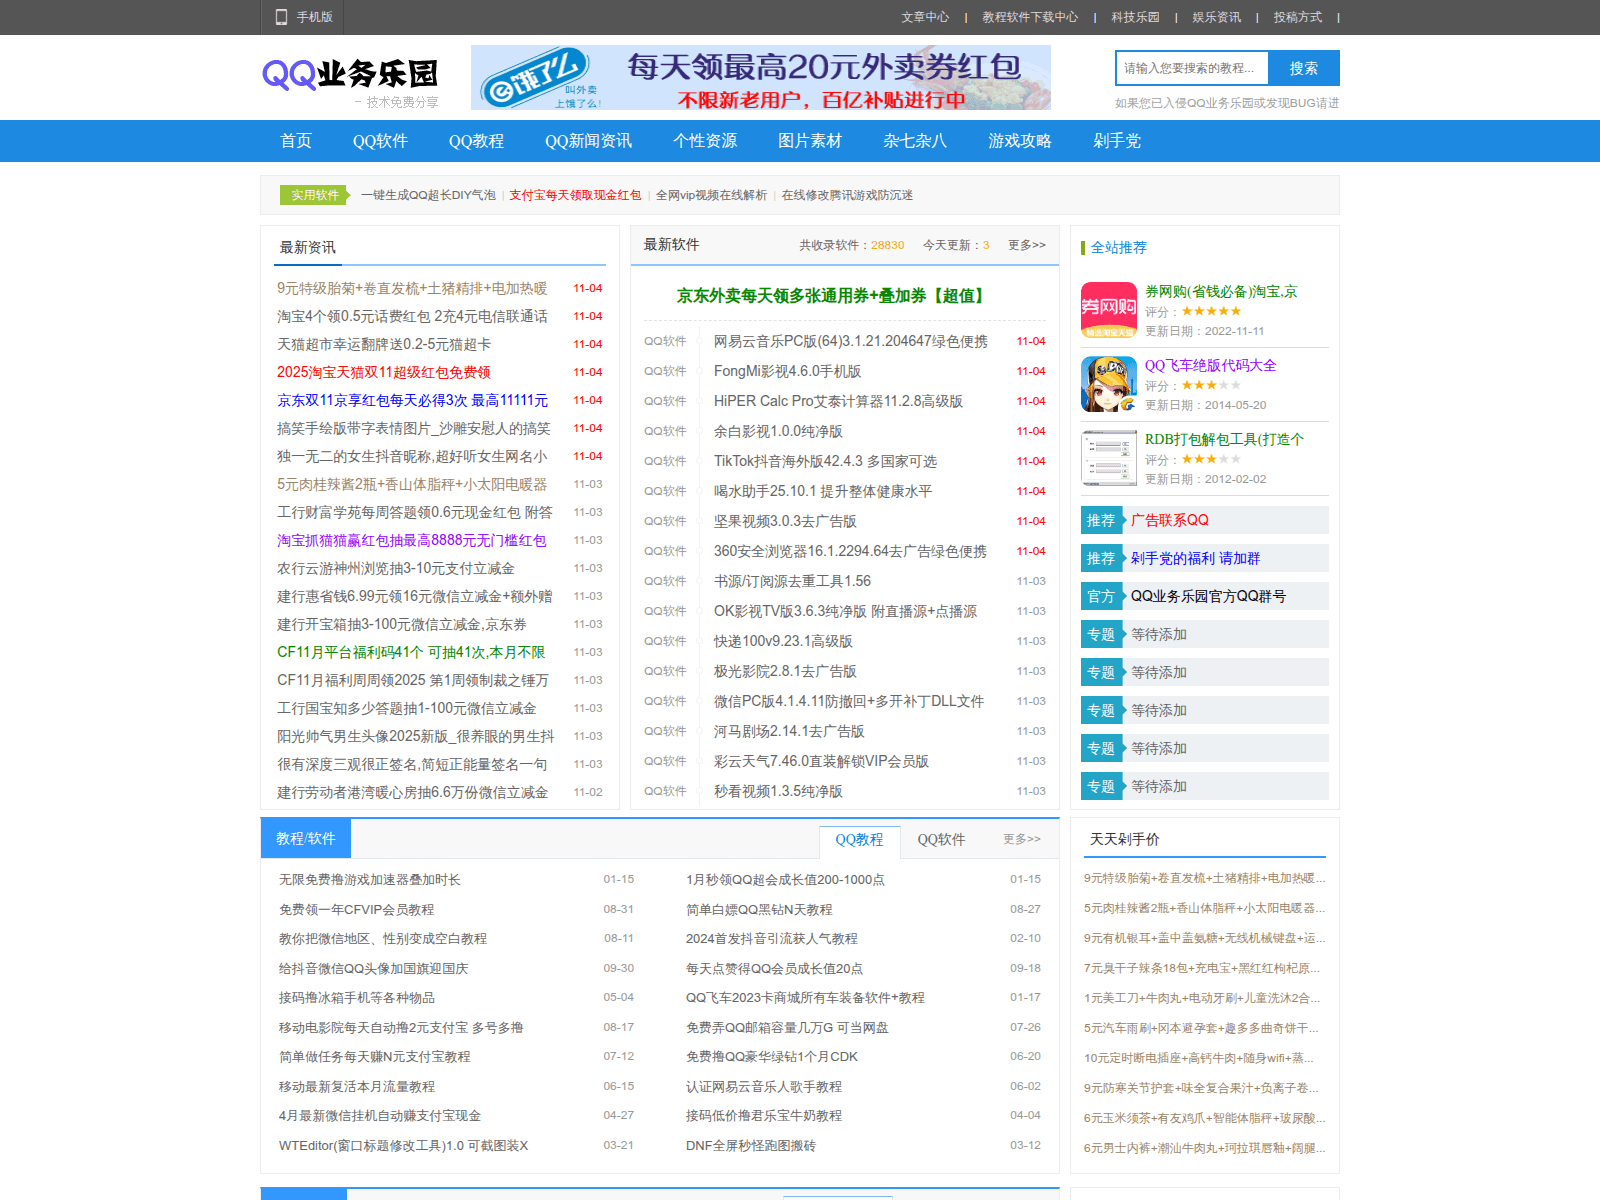1600x1200 pixels.
Task: Switch to the QQ软件 tab
Action: pos(941,840)
